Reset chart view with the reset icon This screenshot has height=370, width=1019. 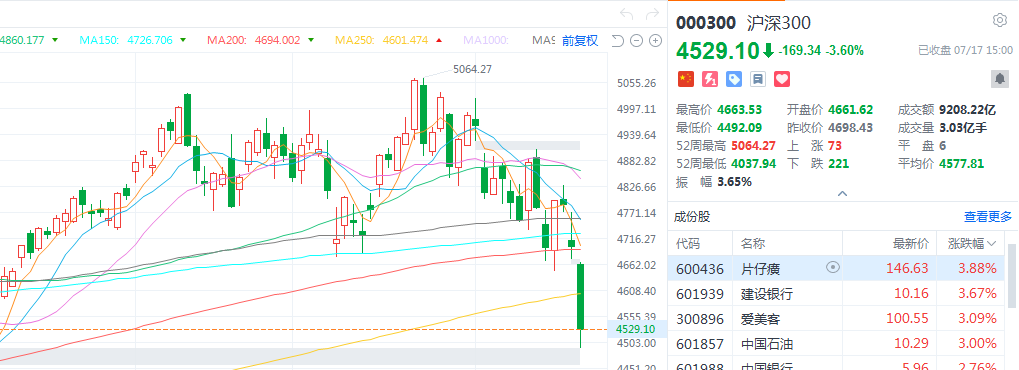(x=618, y=40)
